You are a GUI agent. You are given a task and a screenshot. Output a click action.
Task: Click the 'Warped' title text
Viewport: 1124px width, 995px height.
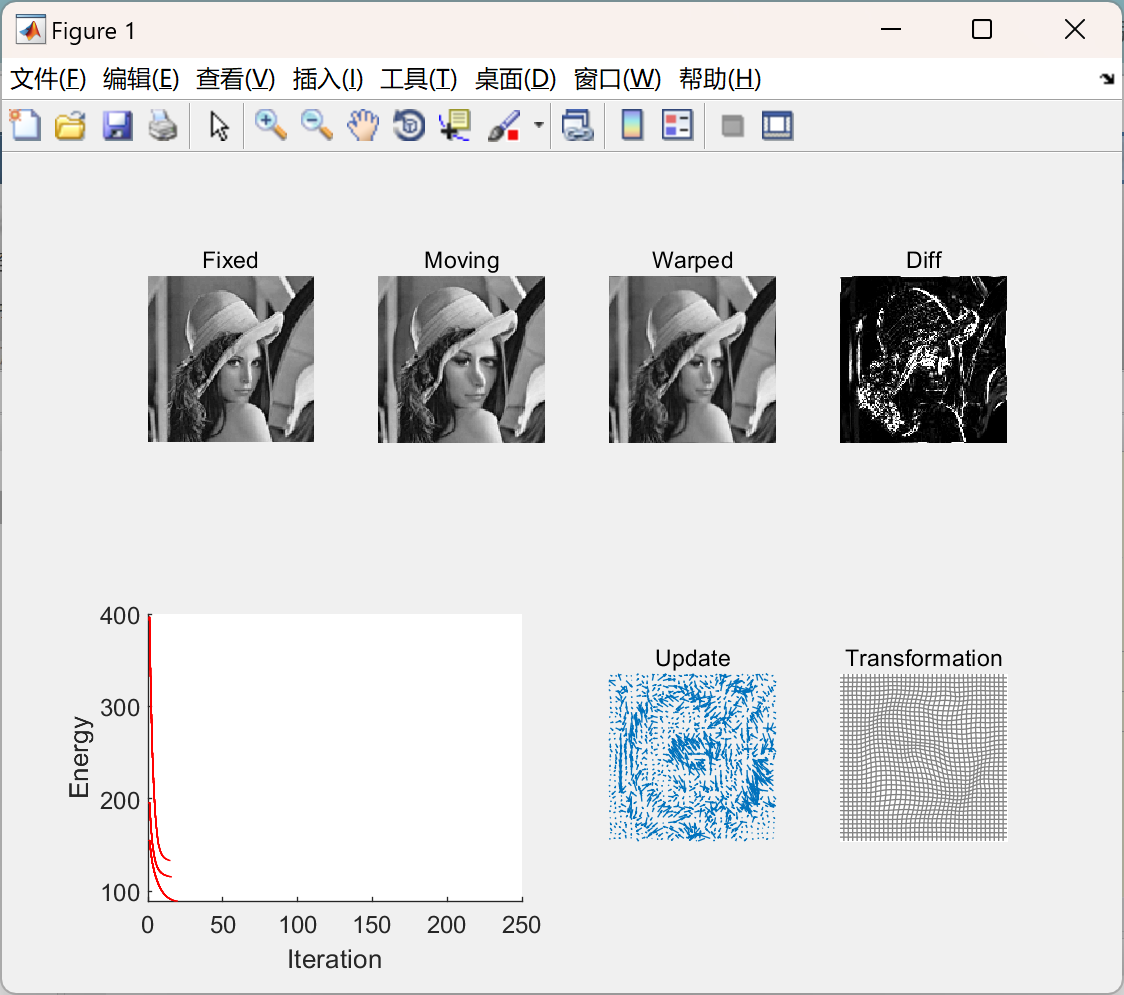point(692,260)
